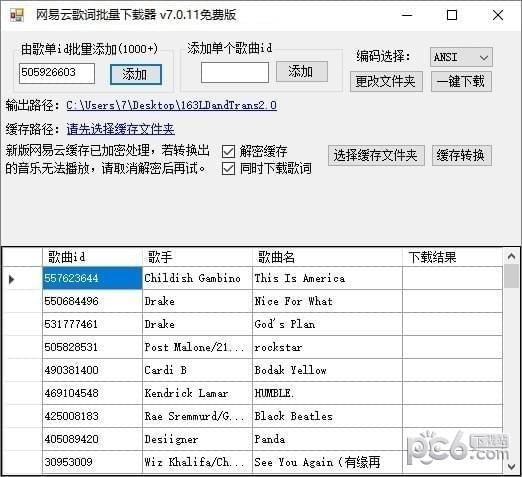This screenshot has width=522, height=477.
Task: Click the 请先选择缓存文件夹 link
Action: [120, 129]
